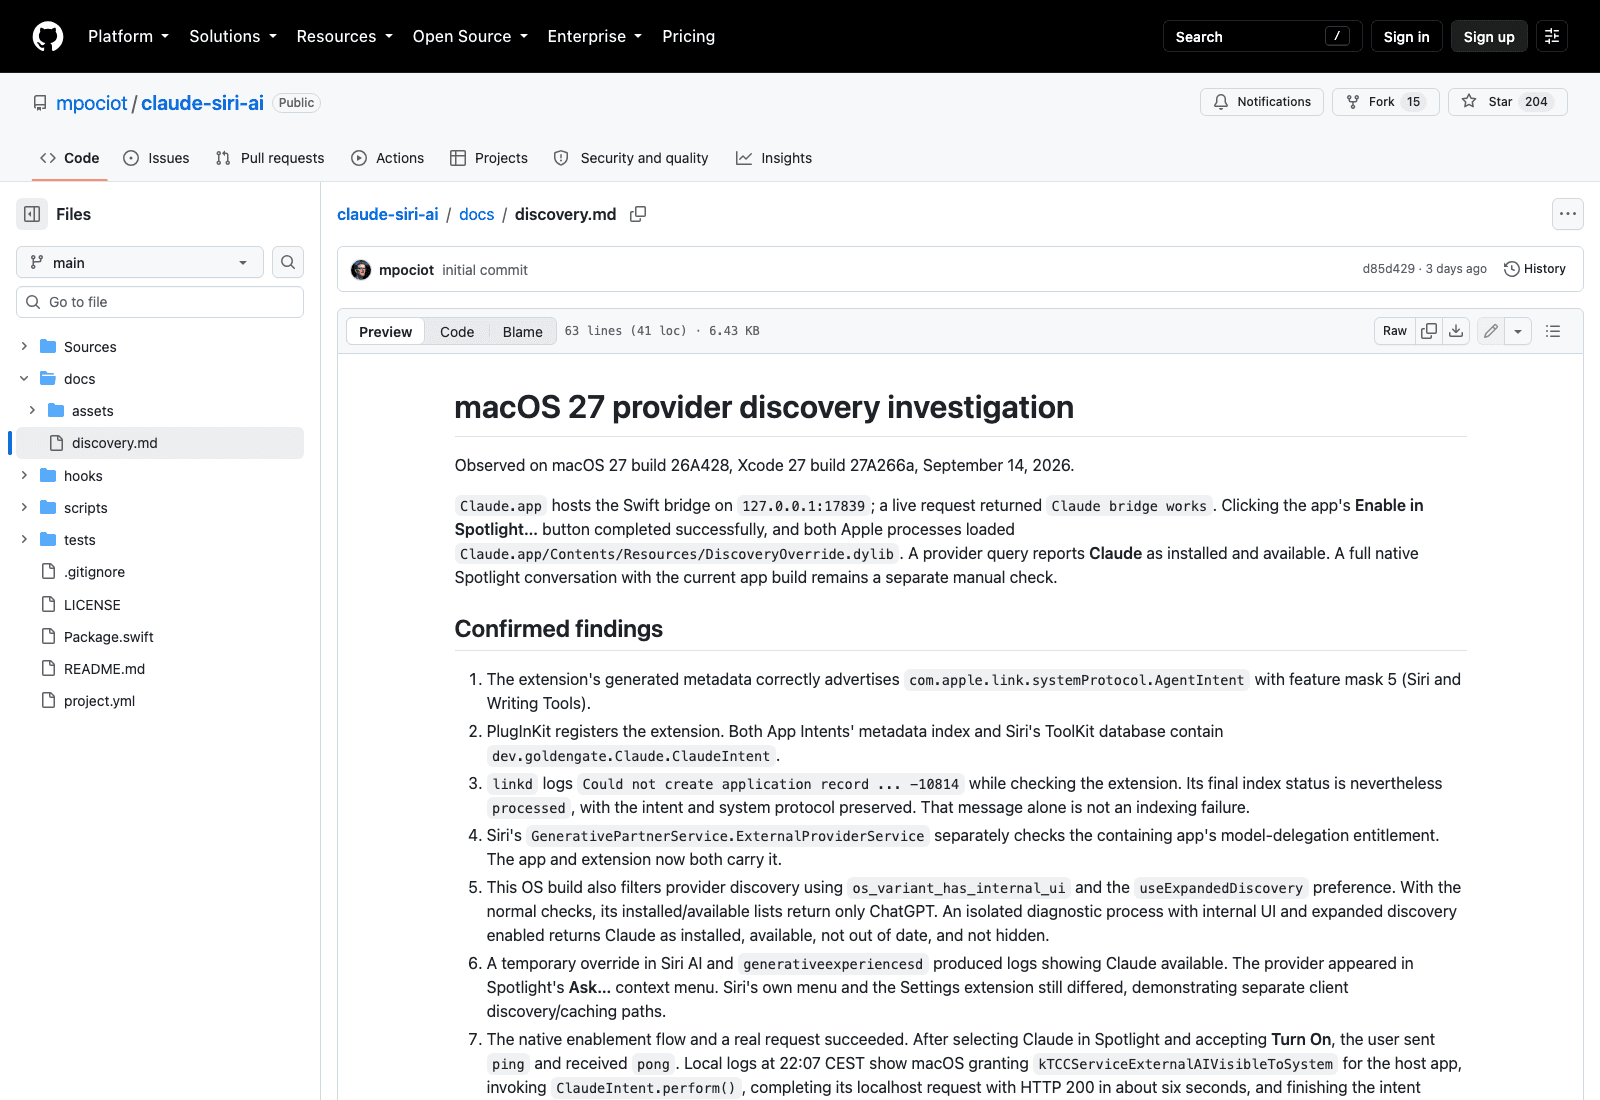Open the .gitignore file
1600x1100 pixels.
[94, 572]
